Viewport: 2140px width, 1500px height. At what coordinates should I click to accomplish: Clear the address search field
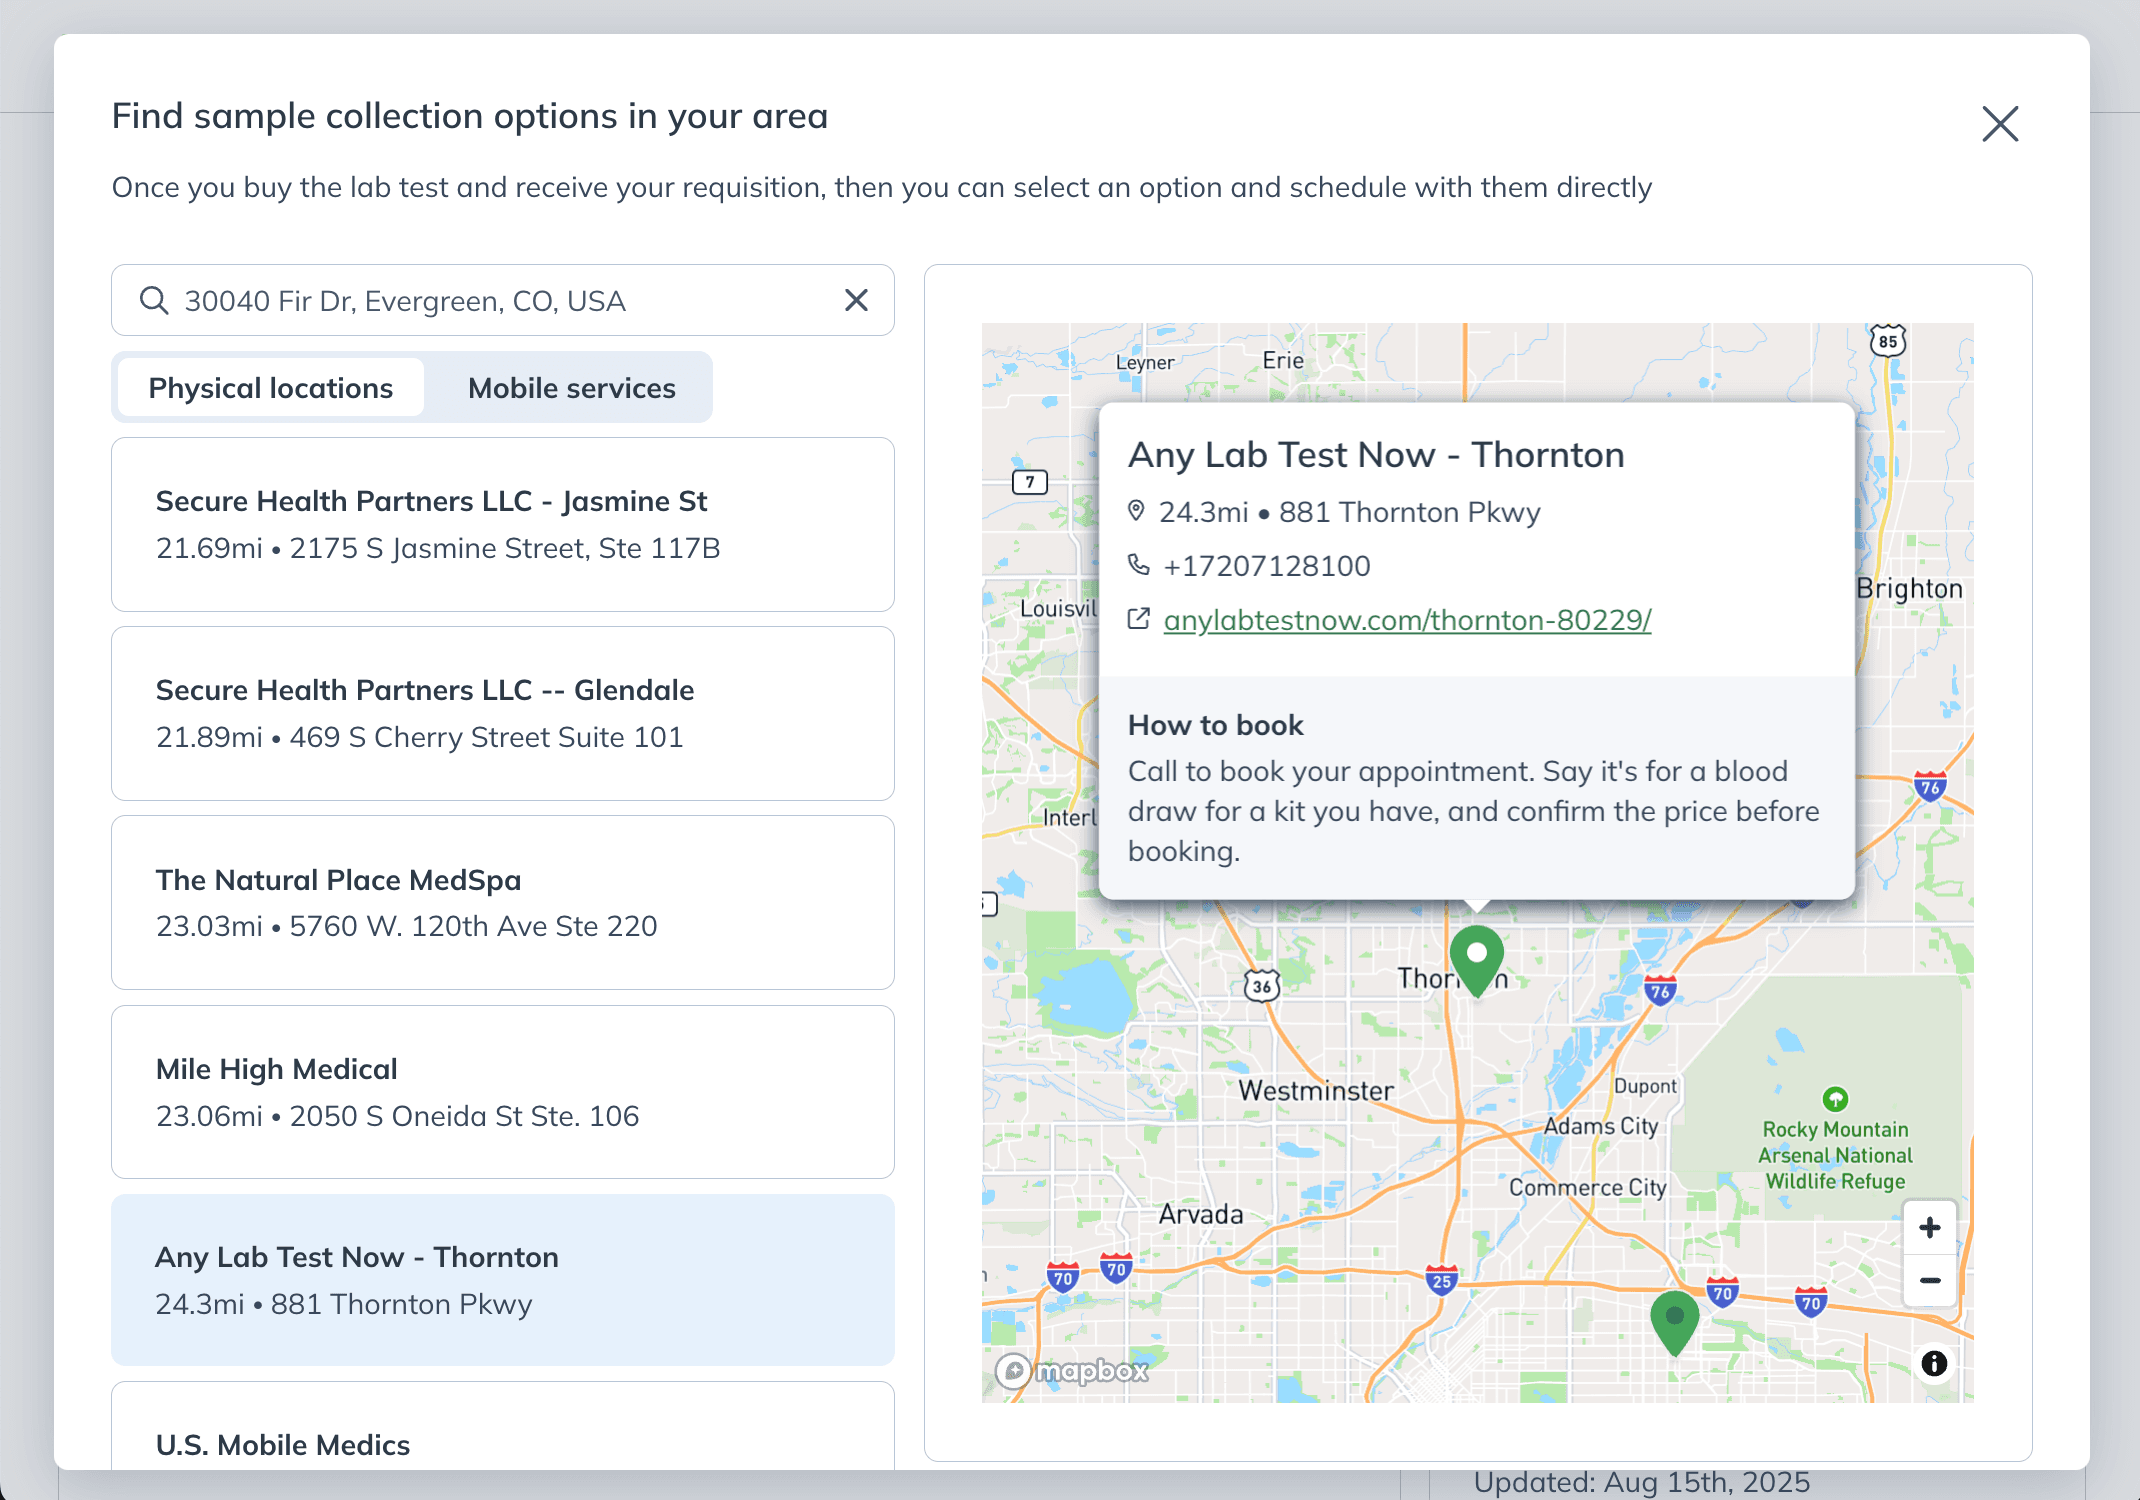coord(856,300)
